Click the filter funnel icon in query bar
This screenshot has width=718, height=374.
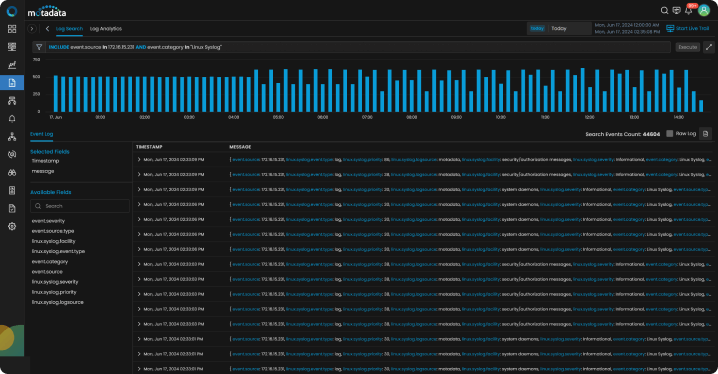click(x=39, y=47)
